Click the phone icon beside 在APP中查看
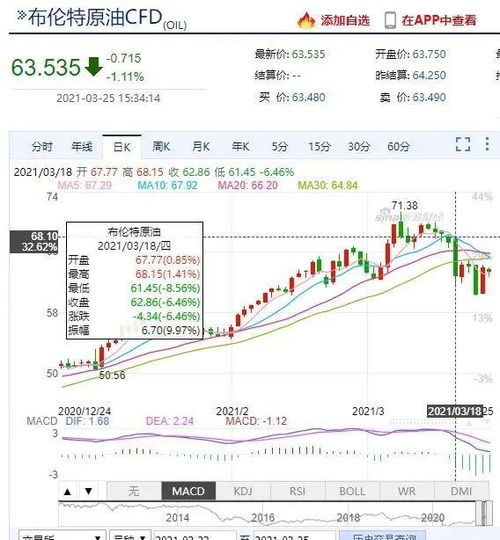The width and height of the screenshot is (500, 540). pyautogui.click(x=390, y=20)
